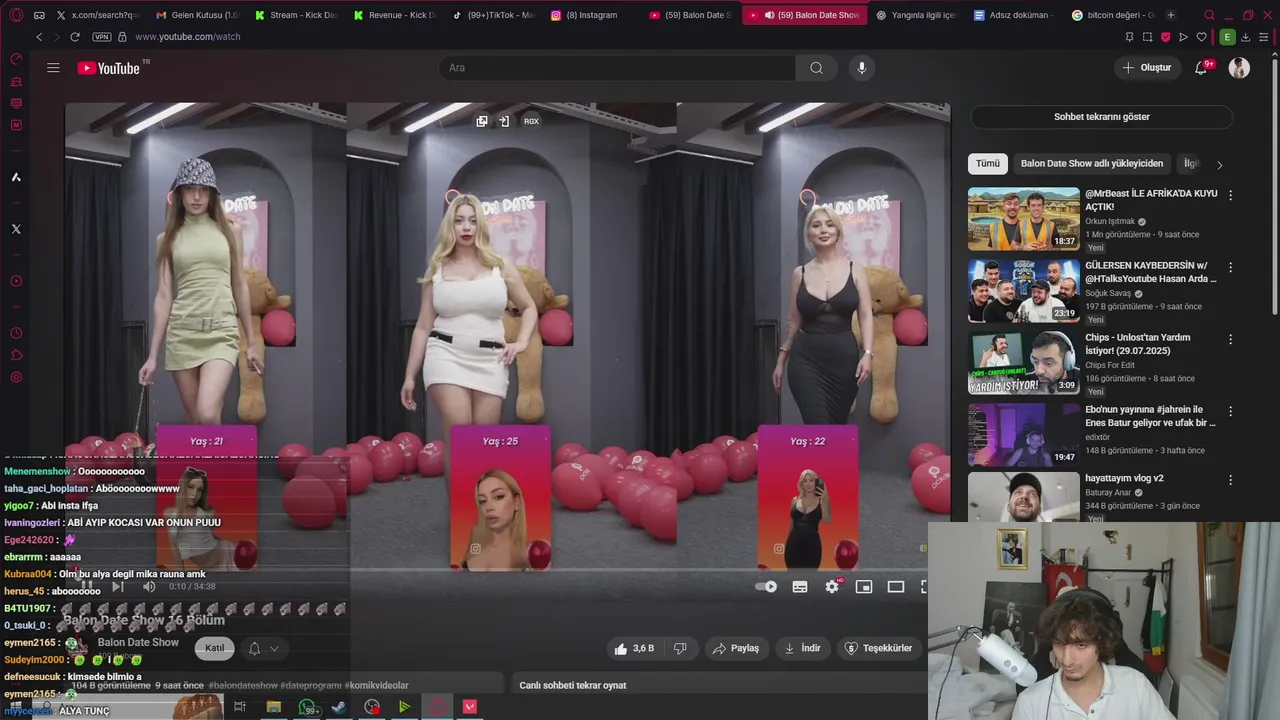Click the address bar www.youtube.com/watch
This screenshot has height=720, width=1280.
187,37
